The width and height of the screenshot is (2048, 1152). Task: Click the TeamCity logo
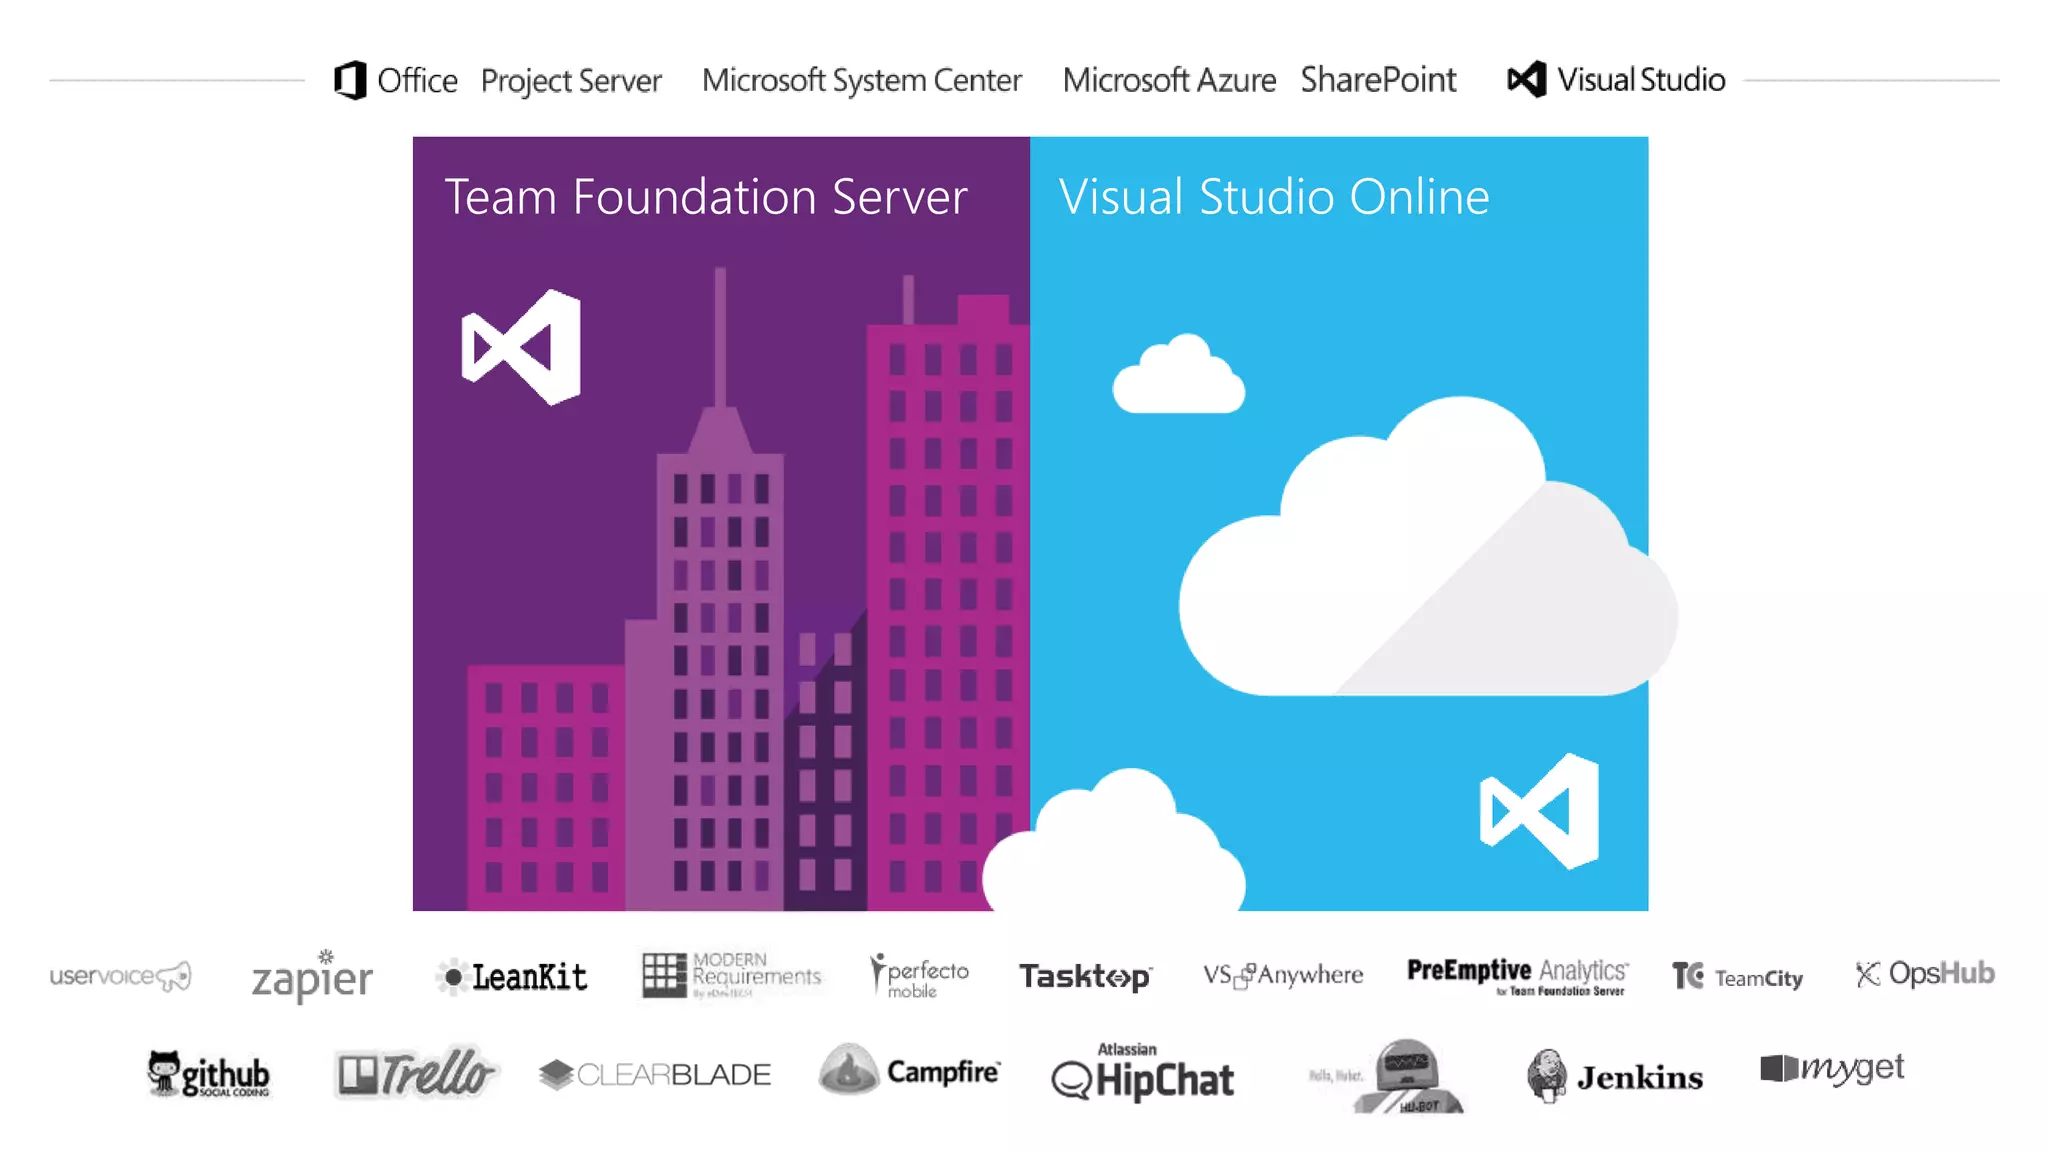tap(1737, 976)
